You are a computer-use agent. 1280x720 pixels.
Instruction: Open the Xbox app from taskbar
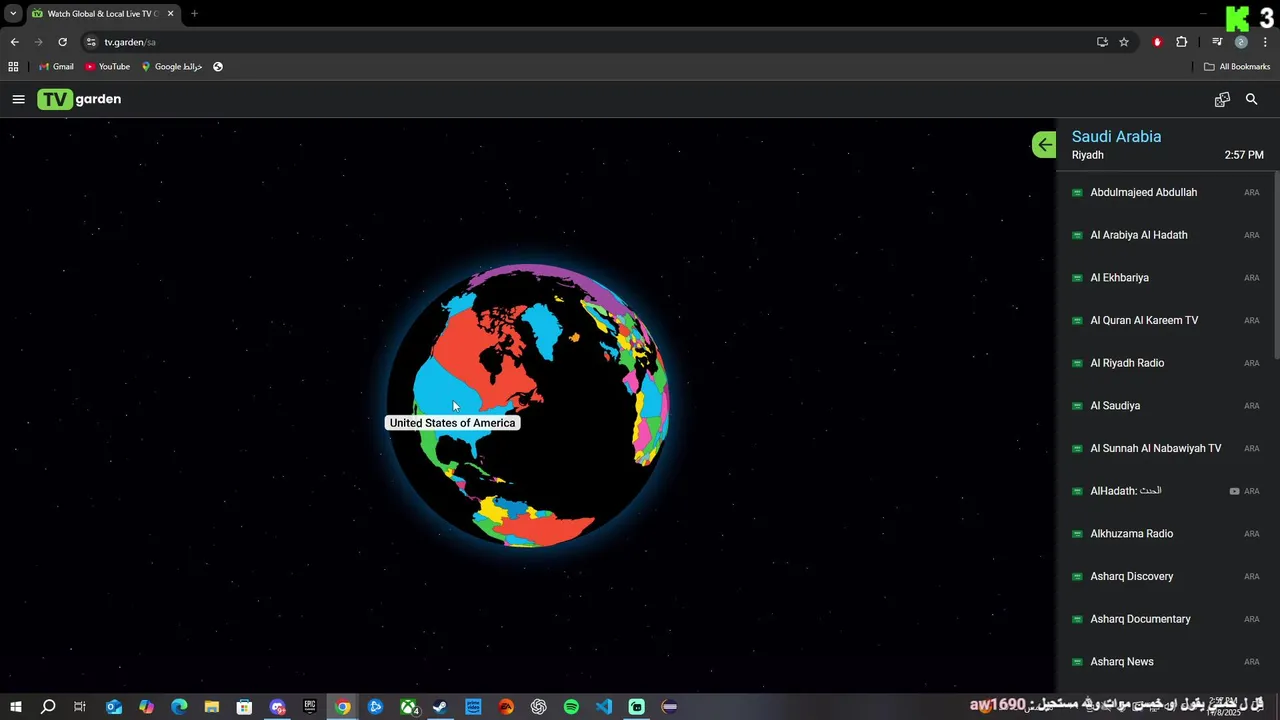[408, 707]
